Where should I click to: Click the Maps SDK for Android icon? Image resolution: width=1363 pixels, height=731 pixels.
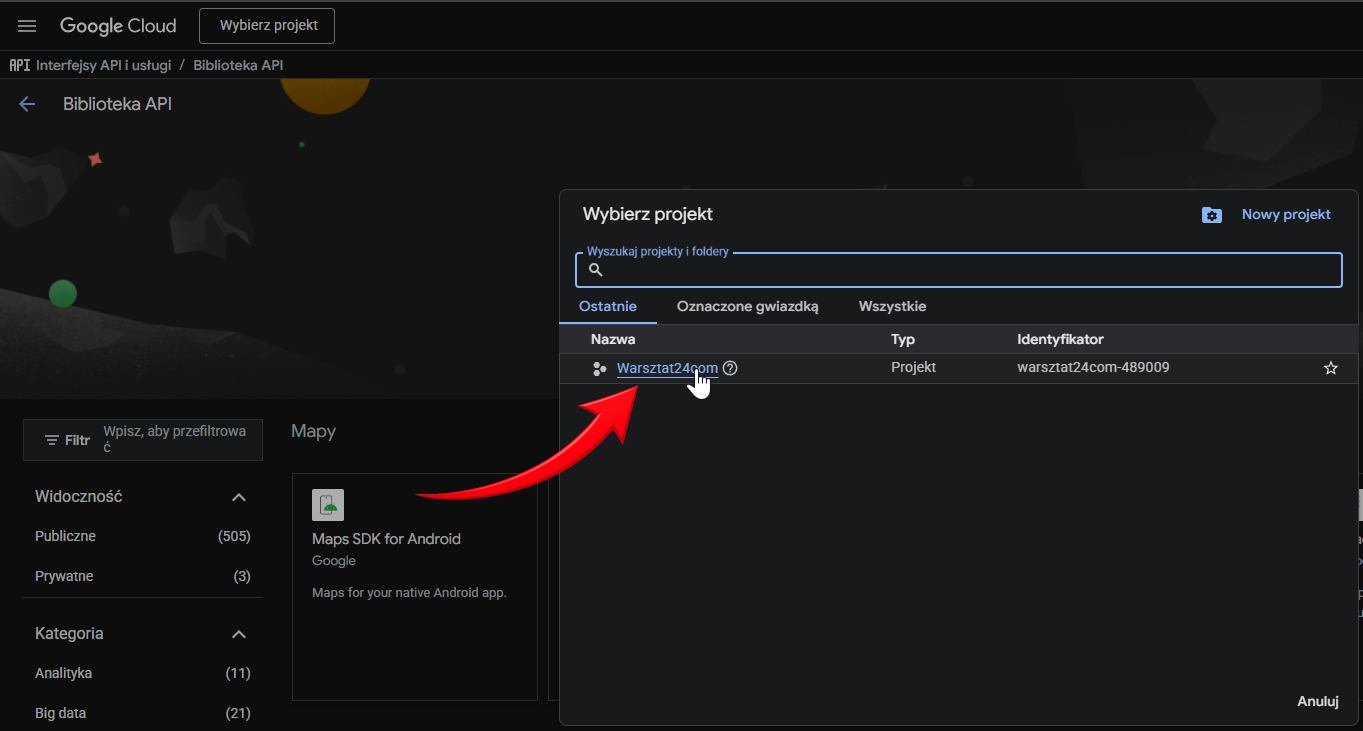tap(328, 505)
